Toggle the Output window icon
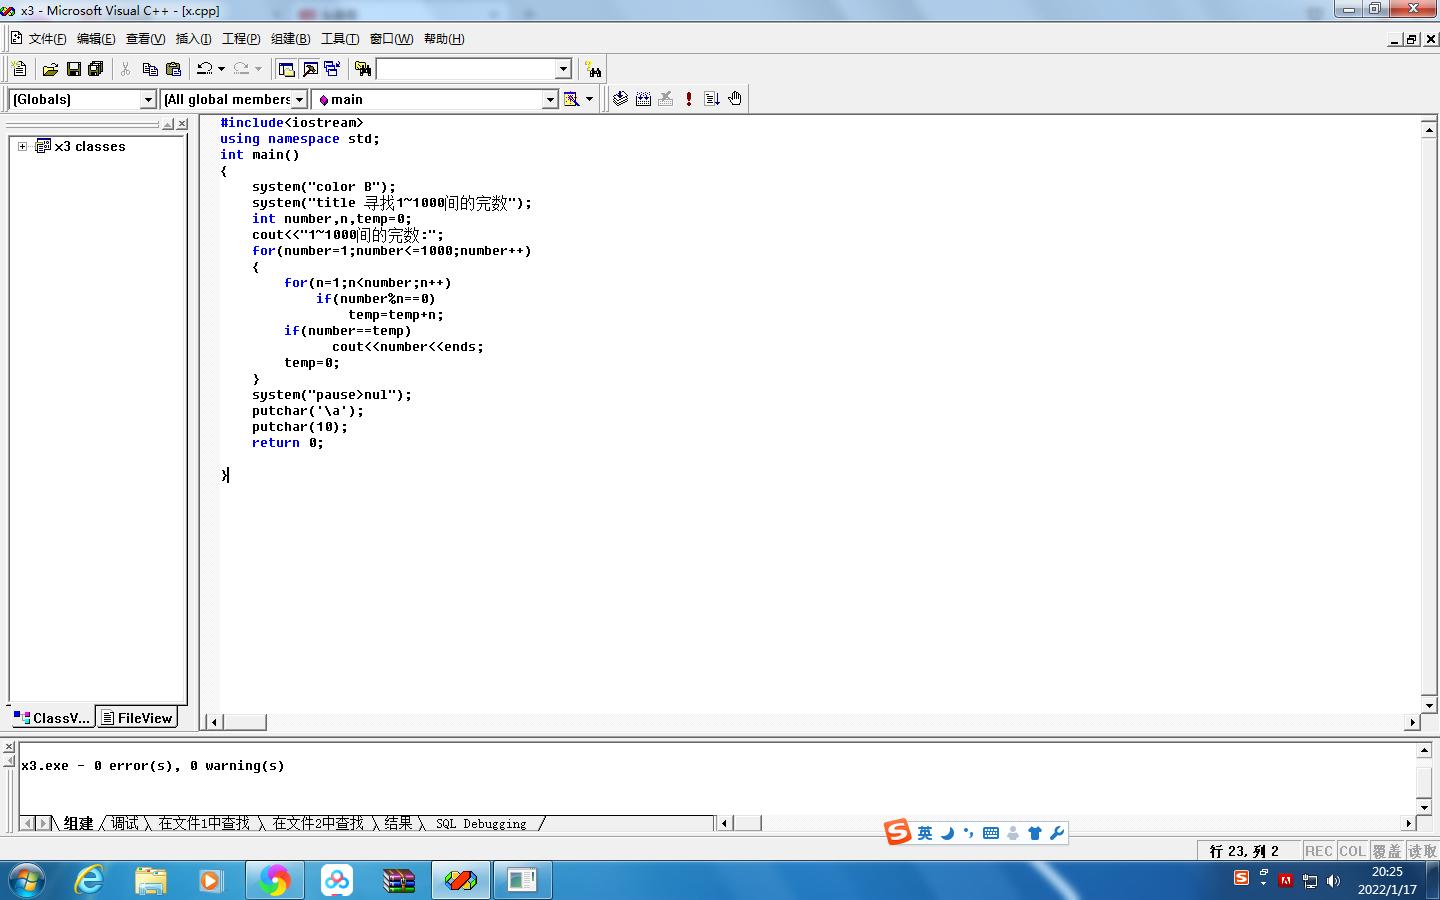Image resolution: width=1440 pixels, height=900 pixels. pyautogui.click(x=310, y=69)
